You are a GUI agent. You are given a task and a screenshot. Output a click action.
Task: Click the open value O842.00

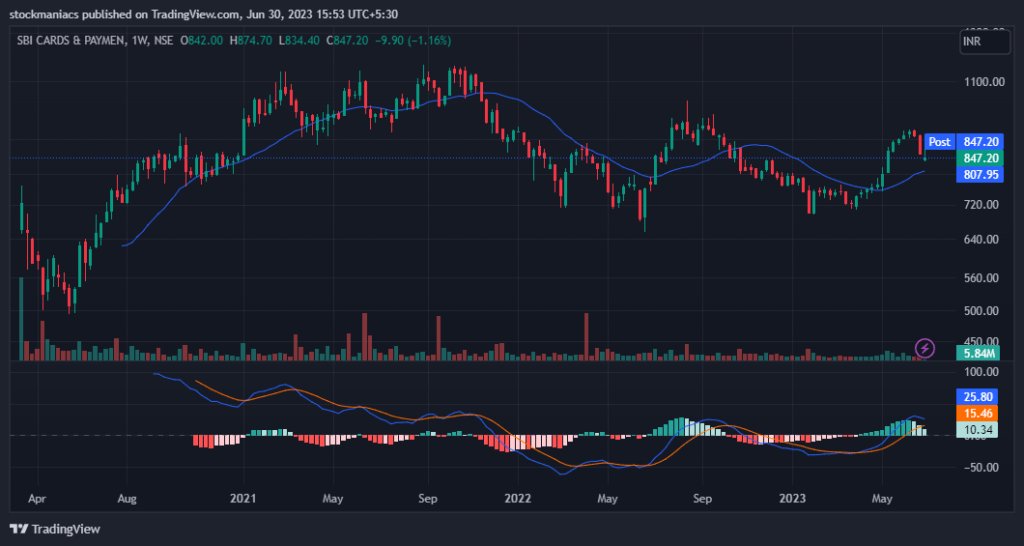tap(201, 40)
